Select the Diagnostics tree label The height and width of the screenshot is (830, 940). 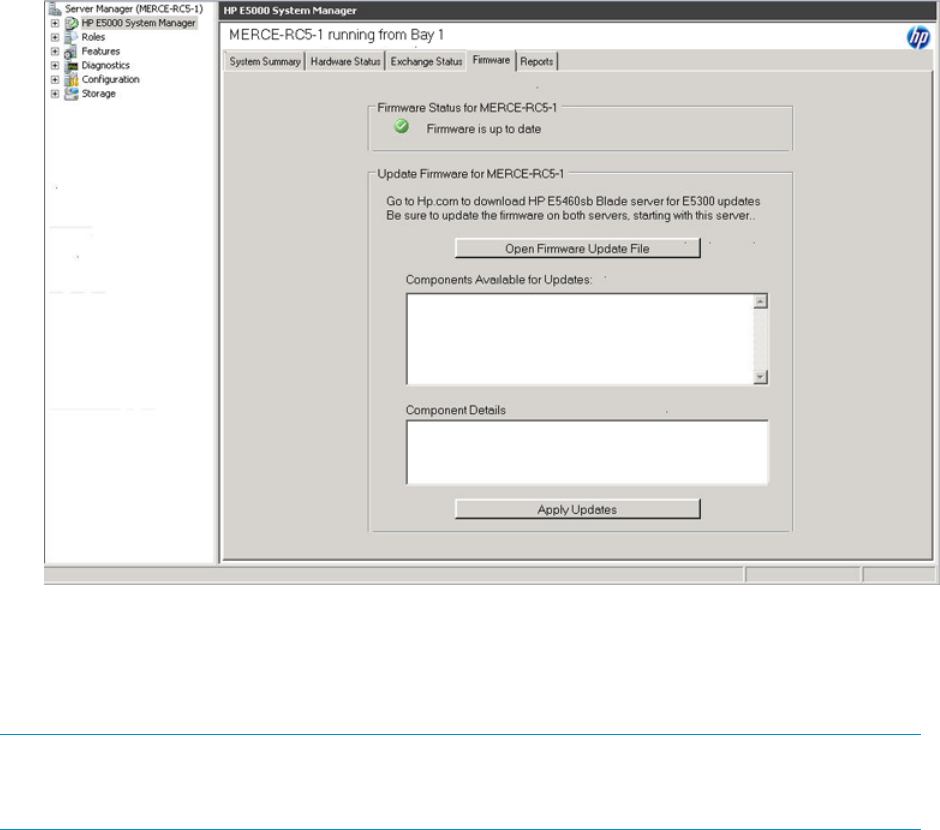point(106,65)
